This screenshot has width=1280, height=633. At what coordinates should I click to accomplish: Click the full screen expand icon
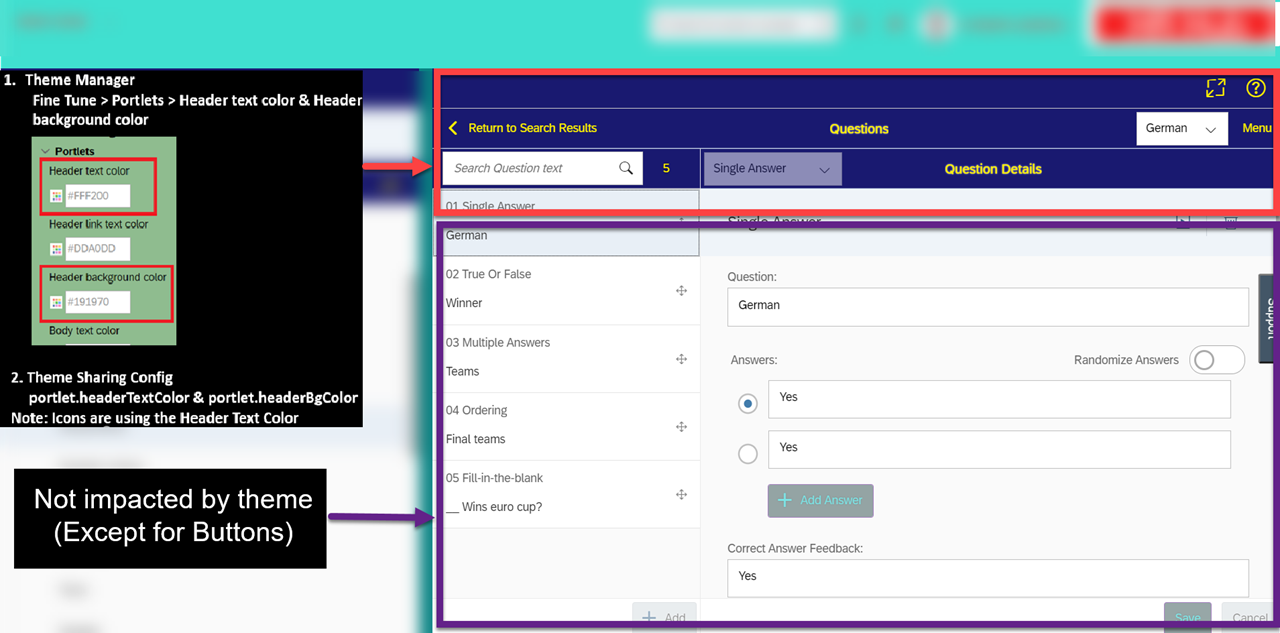[1215, 88]
